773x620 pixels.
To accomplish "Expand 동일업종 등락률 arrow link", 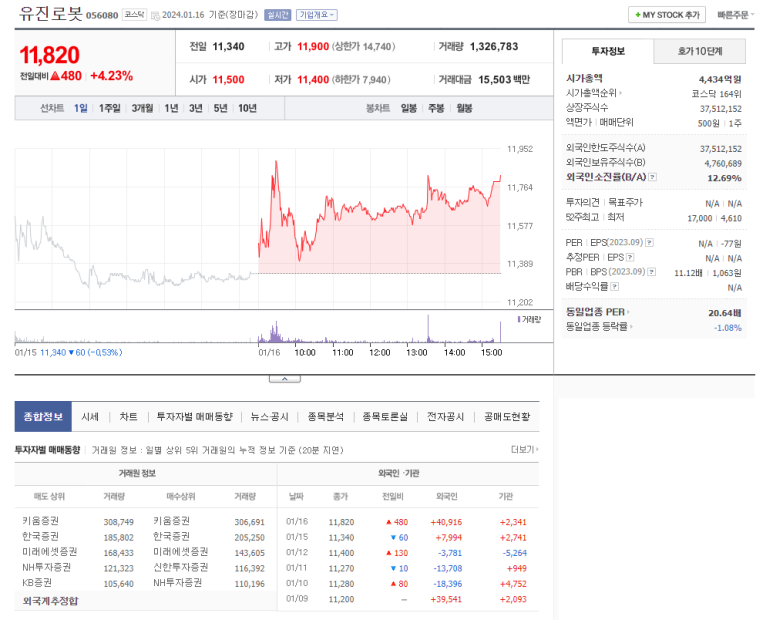I will [599, 326].
